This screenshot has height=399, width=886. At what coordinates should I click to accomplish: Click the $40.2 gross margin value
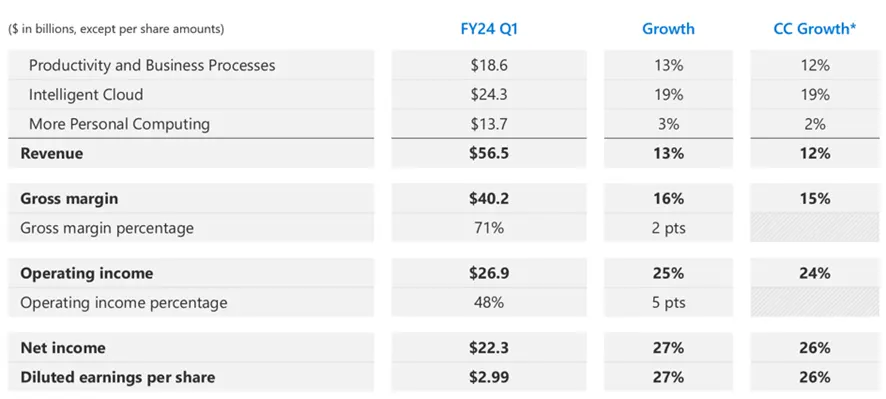click(489, 199)
